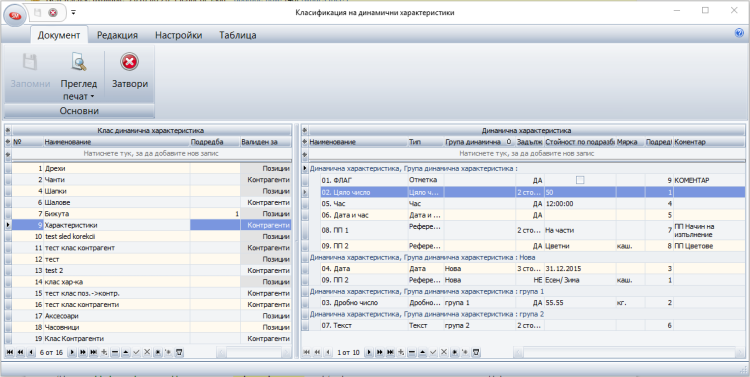750x377 pixels.
Task: Delete record using left class navigator minus
Action: [x=115, y=353]
